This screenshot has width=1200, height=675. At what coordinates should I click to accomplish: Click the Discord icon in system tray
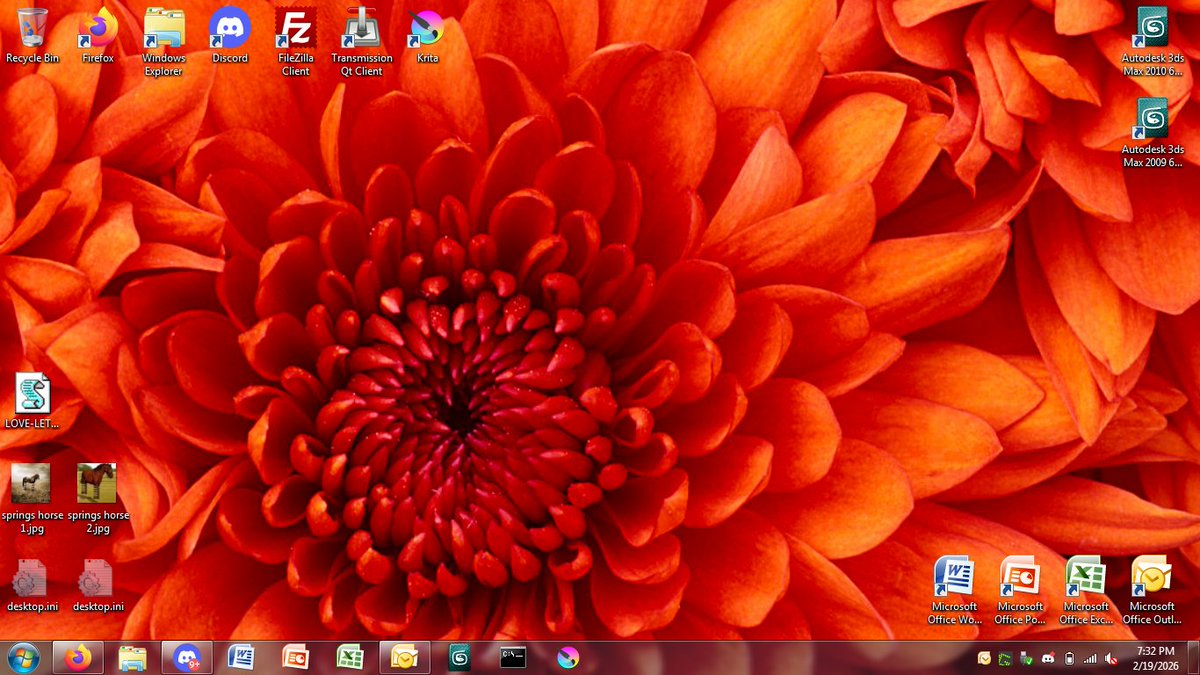tap(1048, 659)
